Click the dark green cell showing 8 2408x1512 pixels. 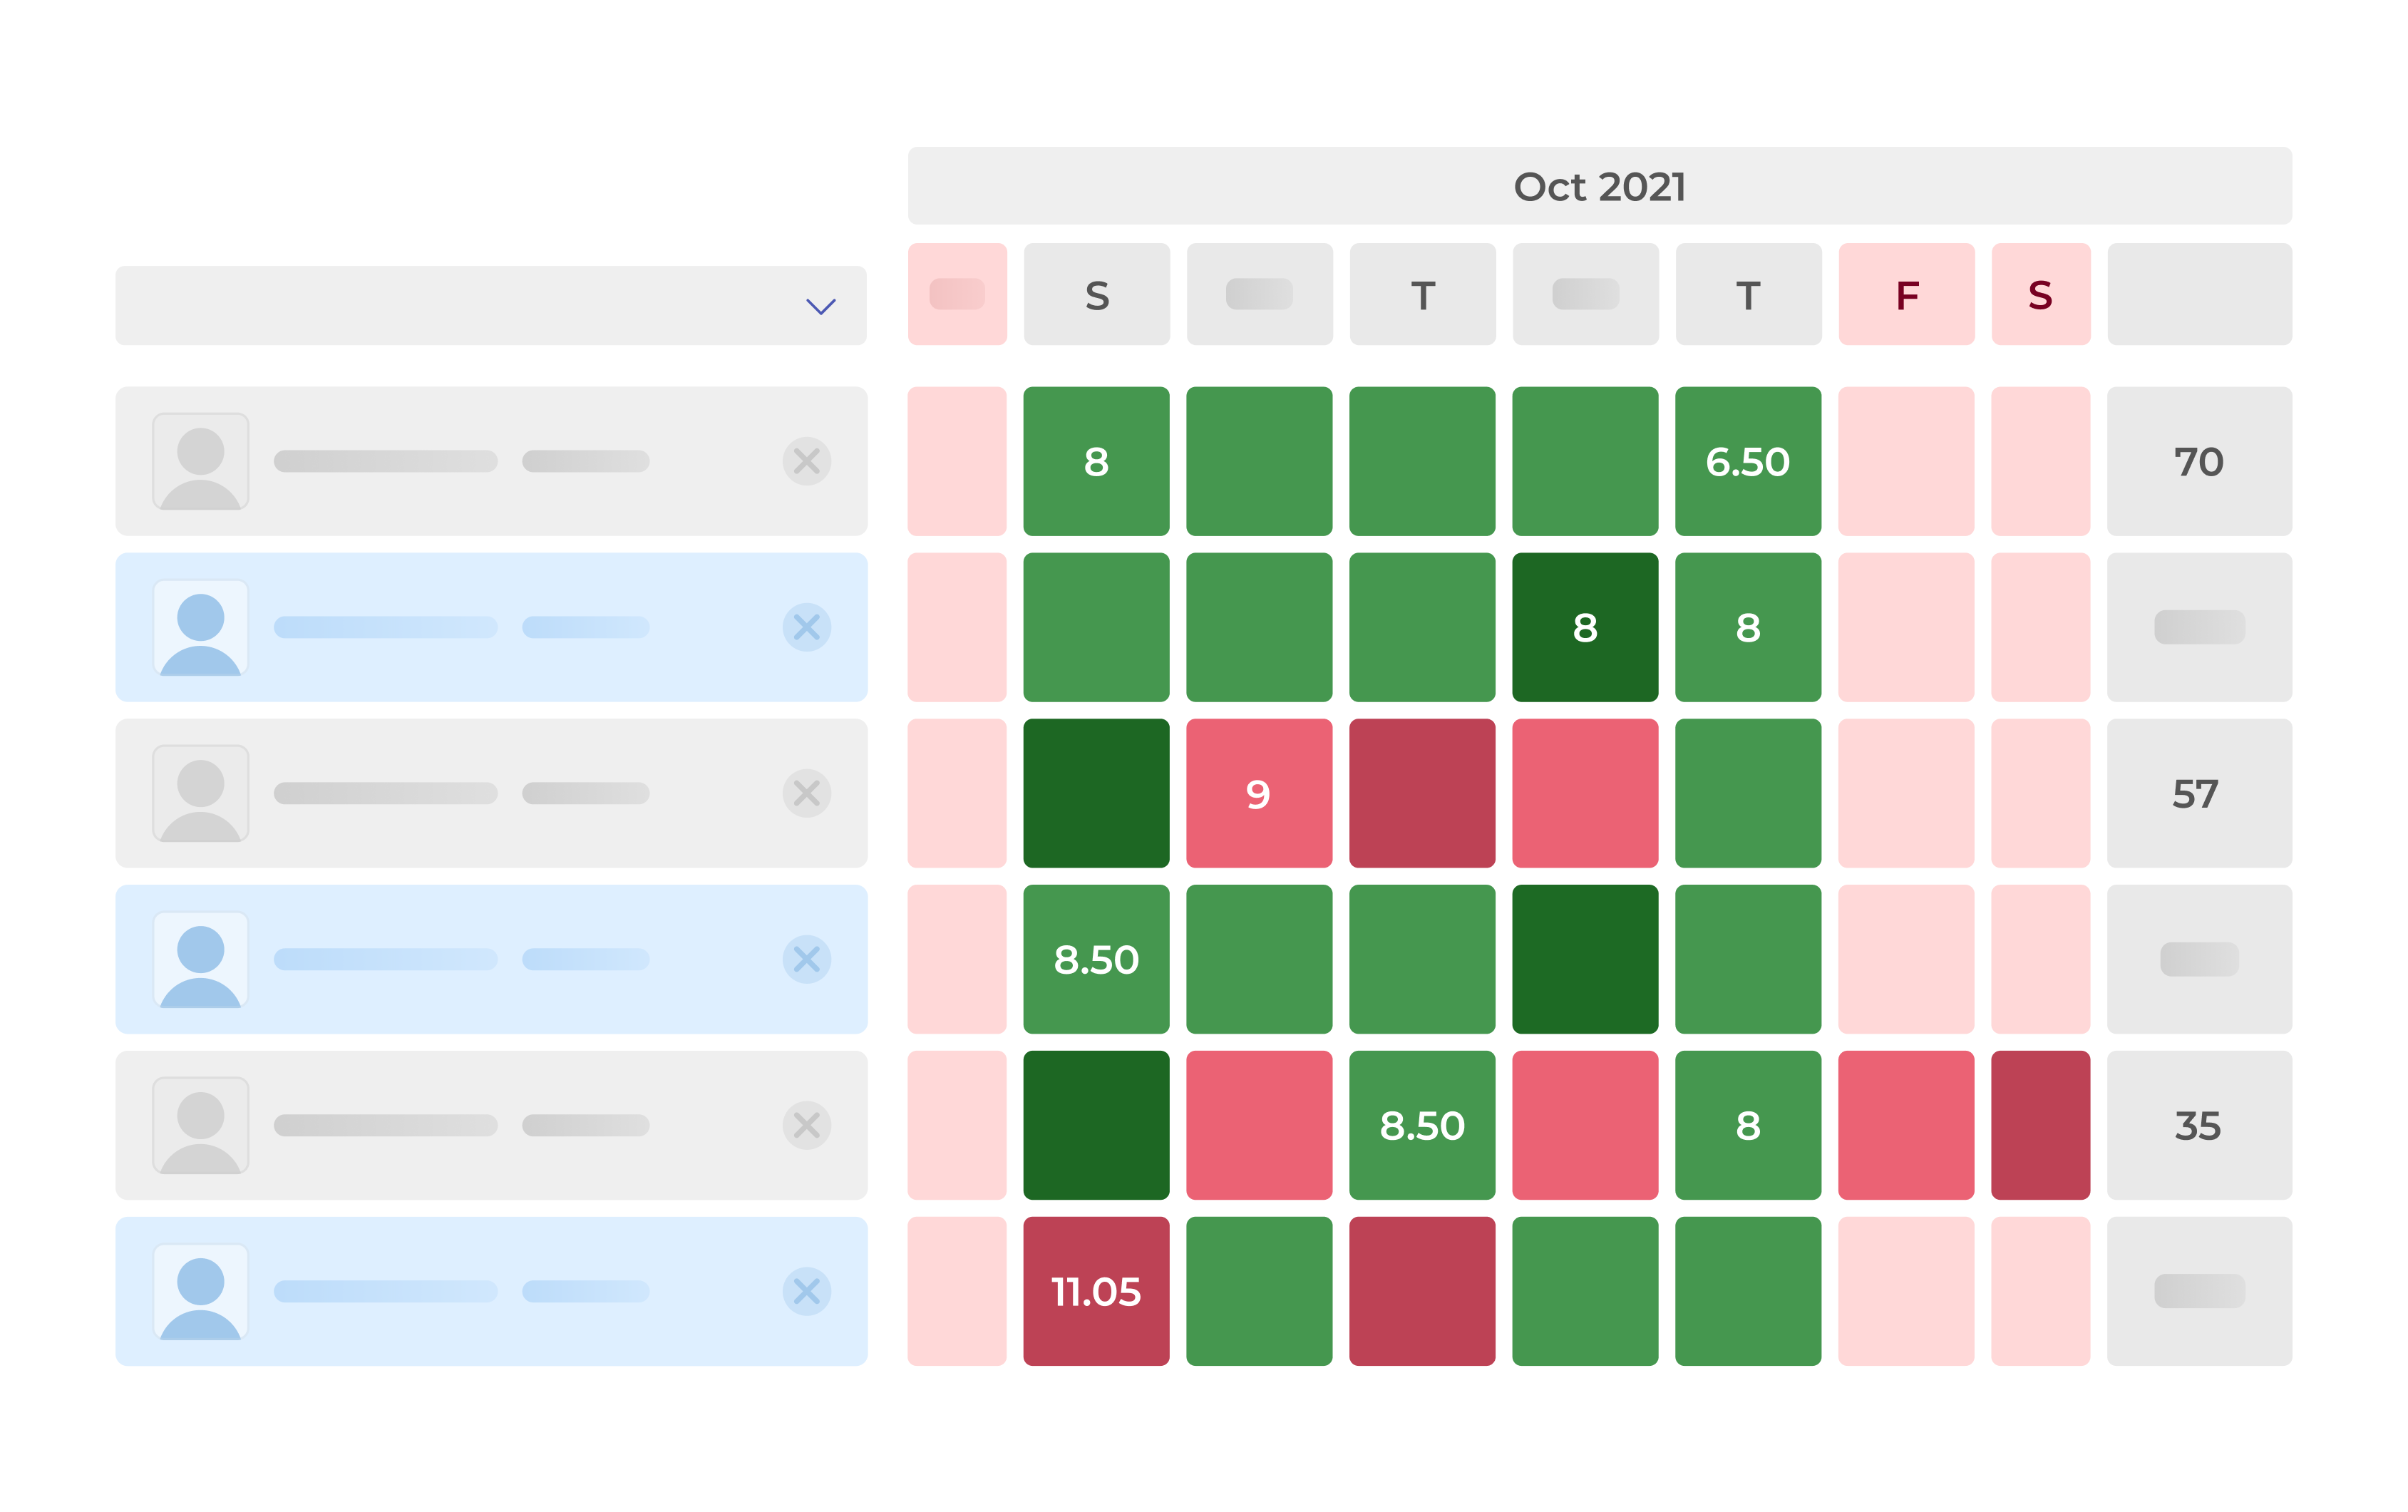pyautogui.click(x=1584, y=627)
